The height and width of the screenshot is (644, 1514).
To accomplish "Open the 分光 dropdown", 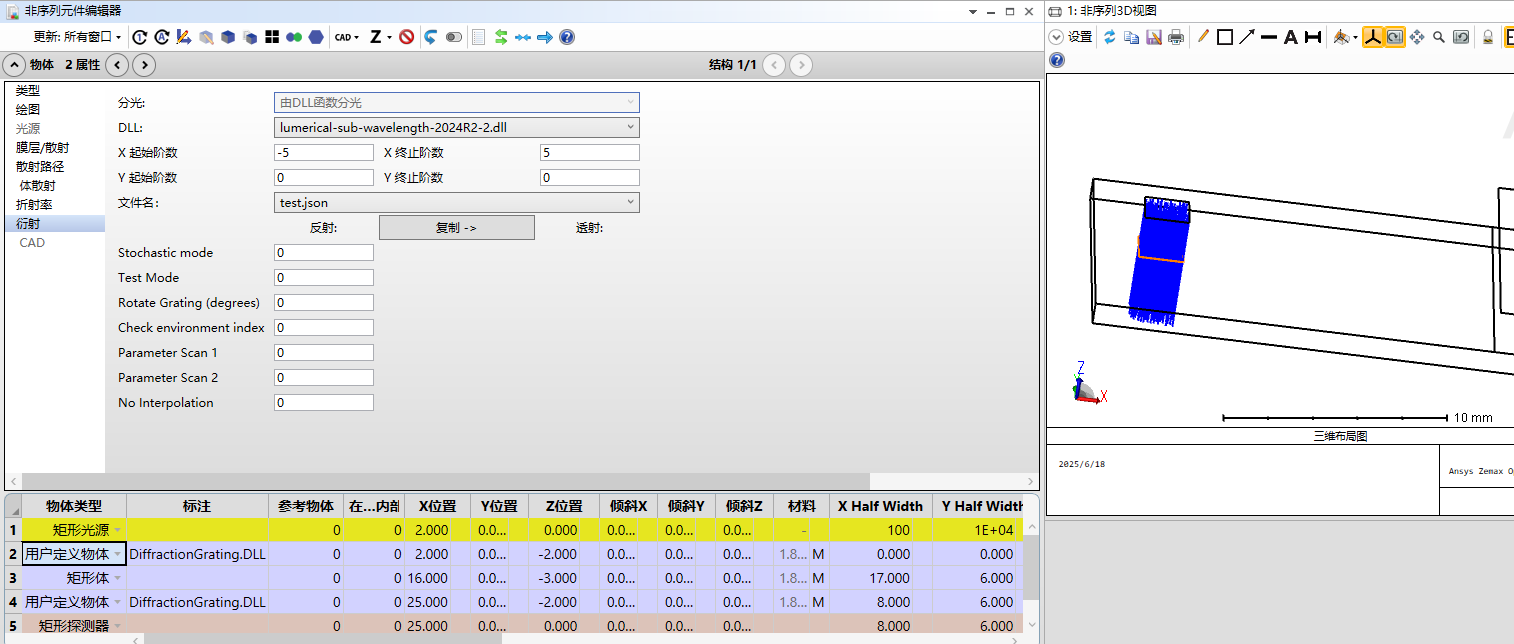I will point(457,102).
